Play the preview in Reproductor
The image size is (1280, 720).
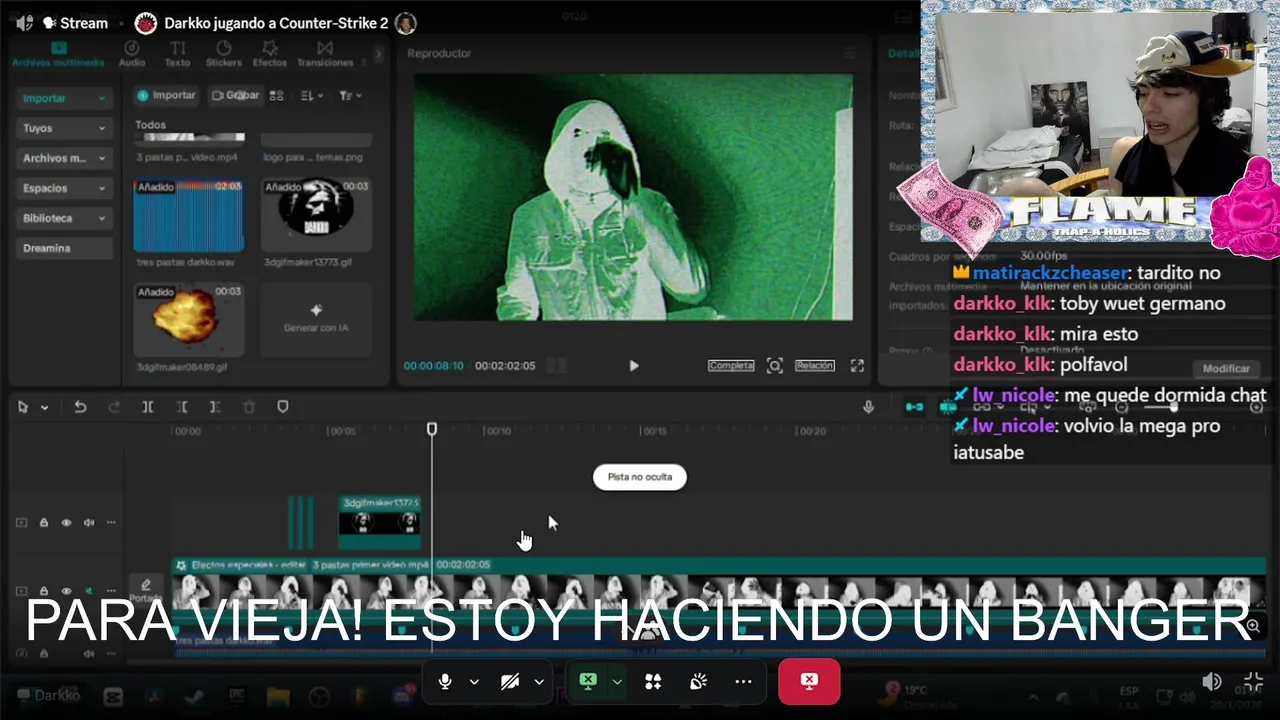[633, 366]
